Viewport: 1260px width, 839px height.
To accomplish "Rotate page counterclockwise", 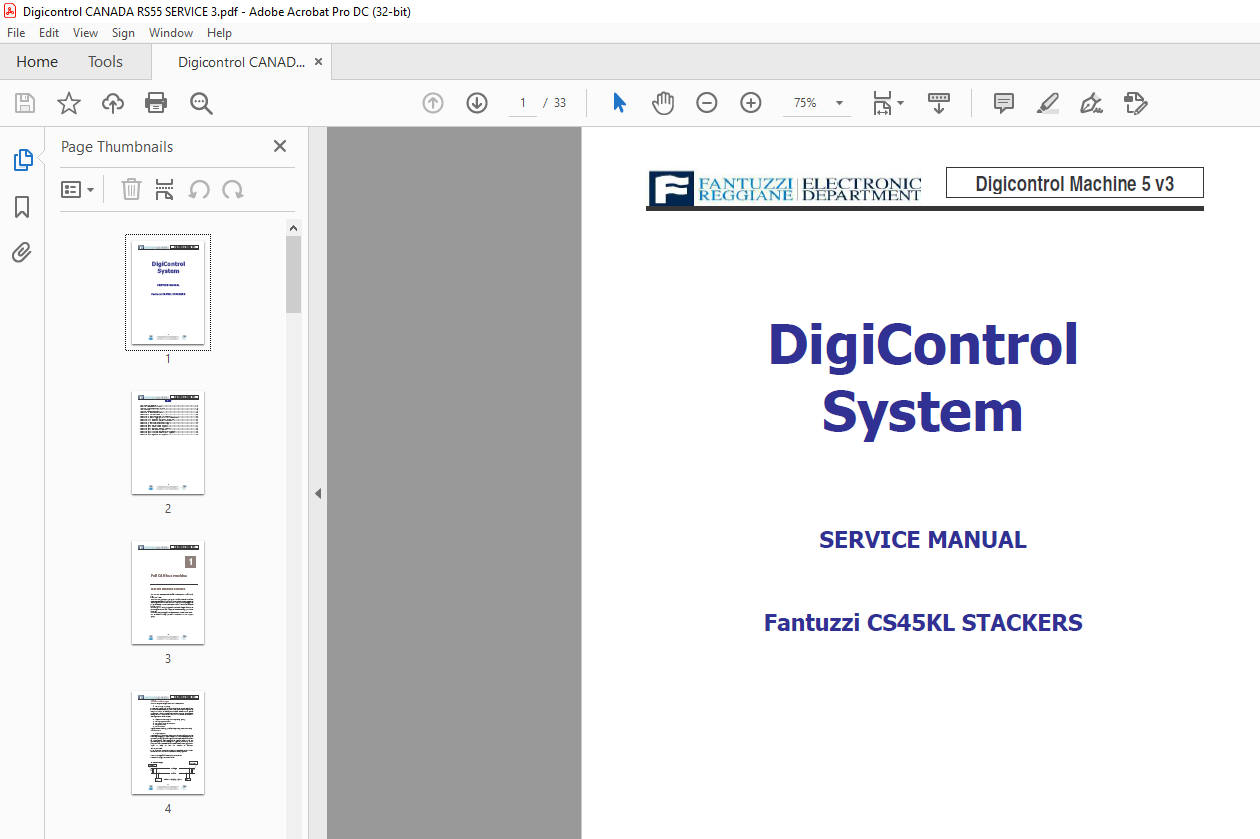I will point(199,189).
